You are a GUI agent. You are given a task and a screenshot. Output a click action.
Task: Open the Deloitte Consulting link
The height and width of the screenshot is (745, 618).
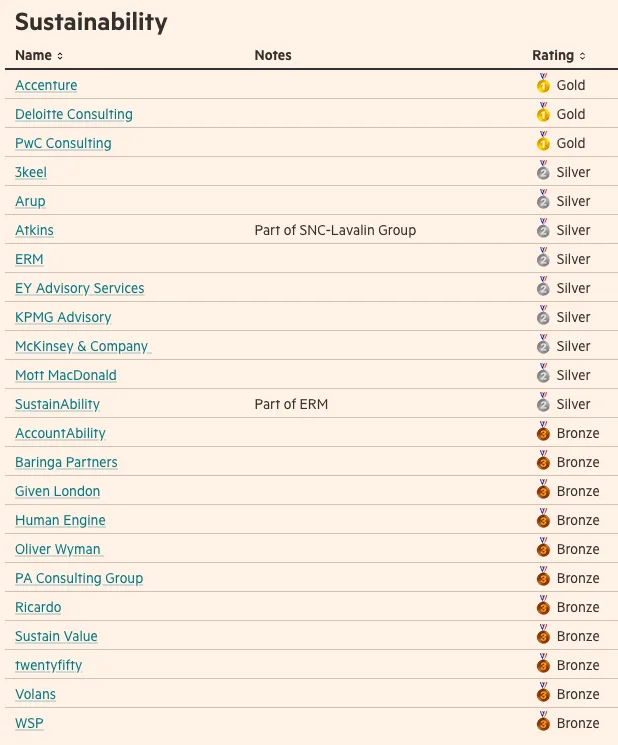tap(74, 115)
